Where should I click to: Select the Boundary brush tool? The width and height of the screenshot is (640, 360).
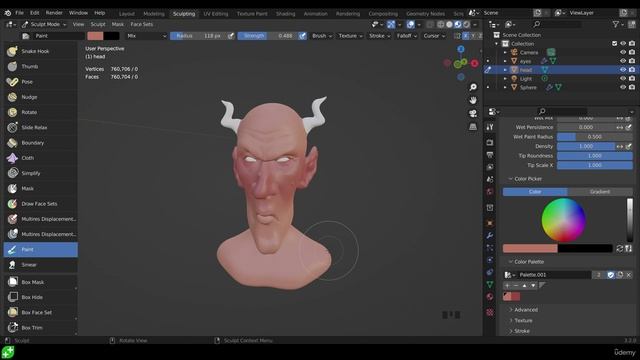40,143
